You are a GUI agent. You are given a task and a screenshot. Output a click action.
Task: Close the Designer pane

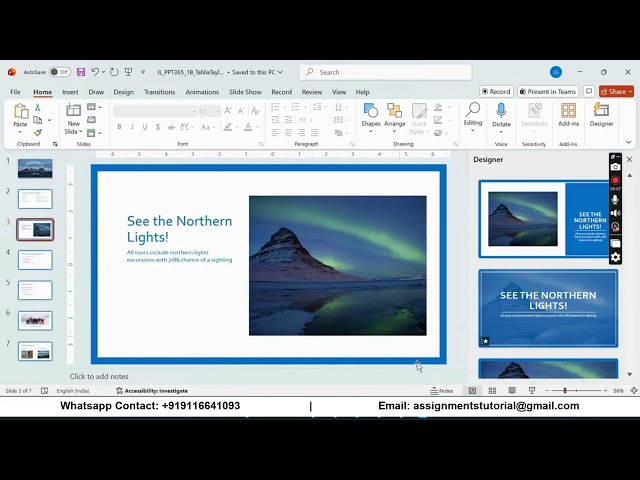tap(629, 160)
